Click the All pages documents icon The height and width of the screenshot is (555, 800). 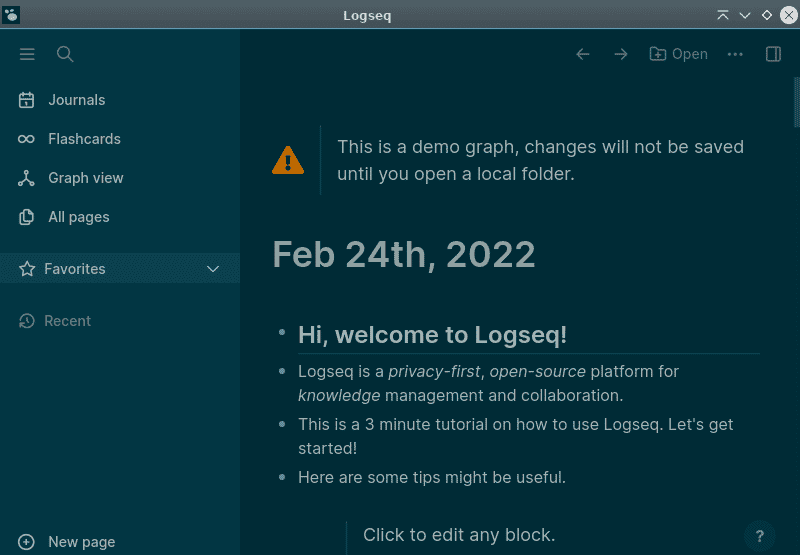tap(26, 217)
